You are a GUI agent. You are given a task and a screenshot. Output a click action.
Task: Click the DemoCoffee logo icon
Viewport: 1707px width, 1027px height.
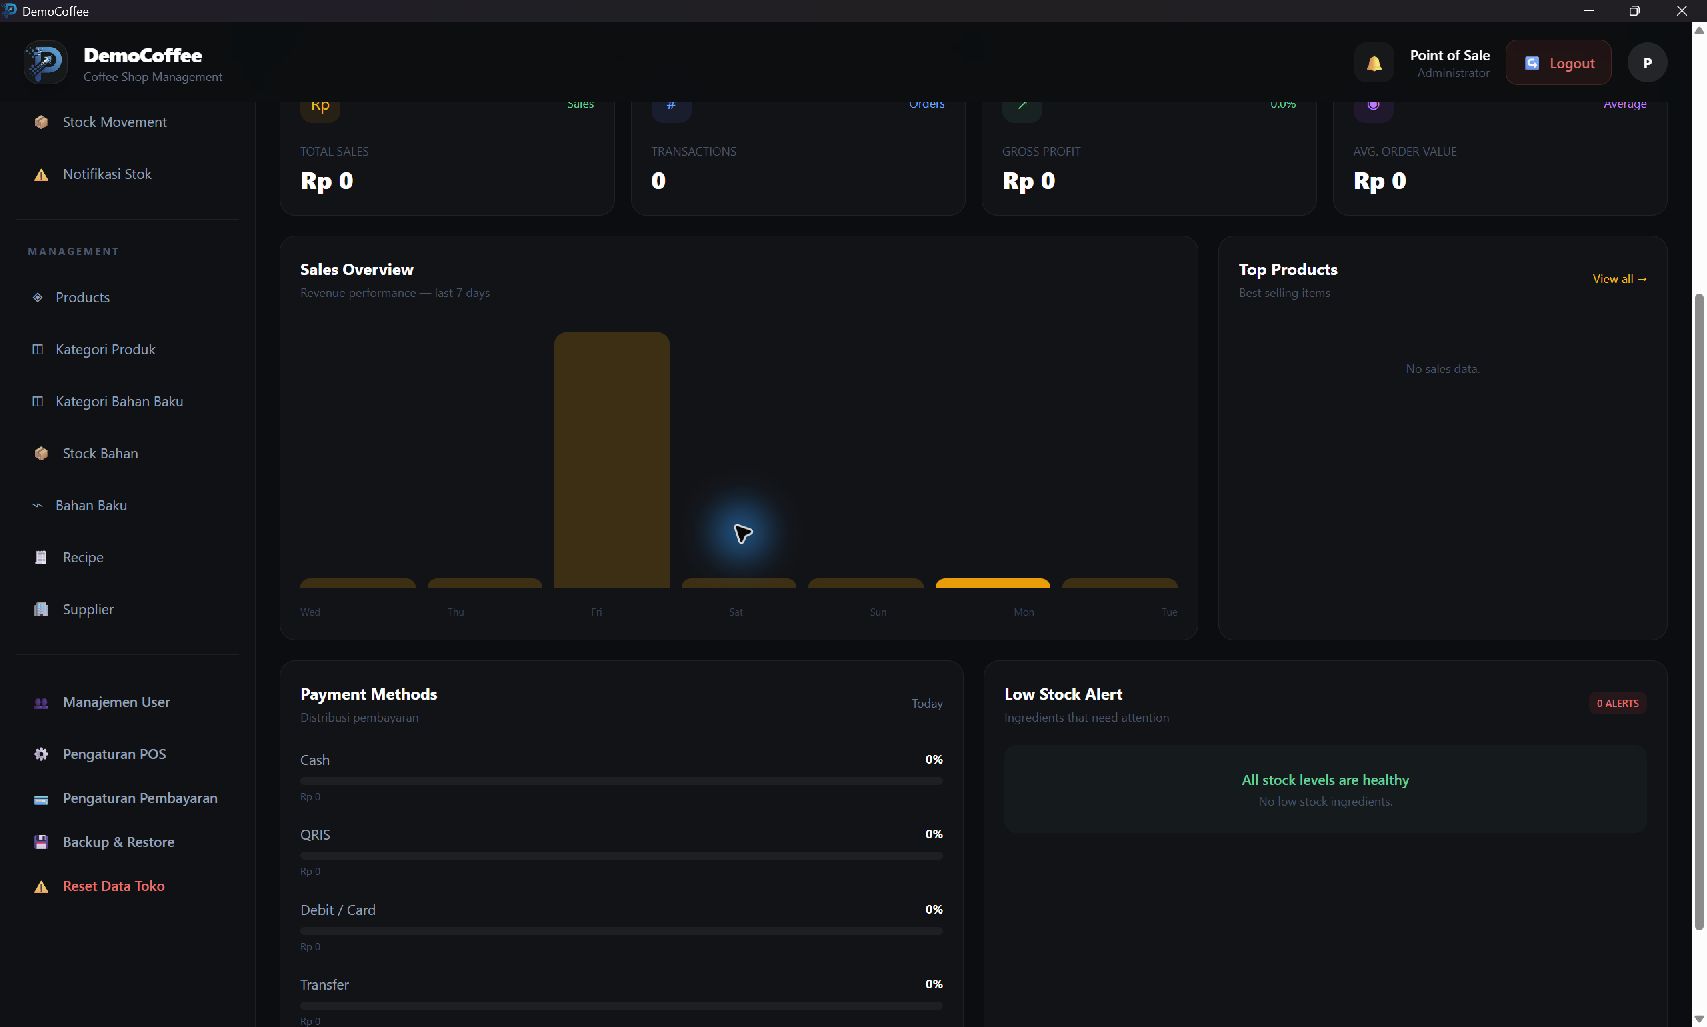click(x=45, y=62)
